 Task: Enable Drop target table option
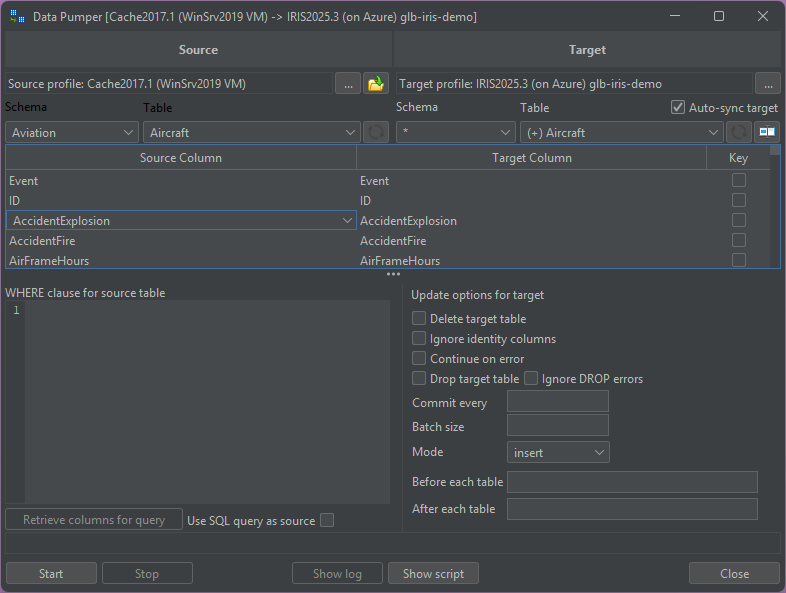click(x=419, y=378)
